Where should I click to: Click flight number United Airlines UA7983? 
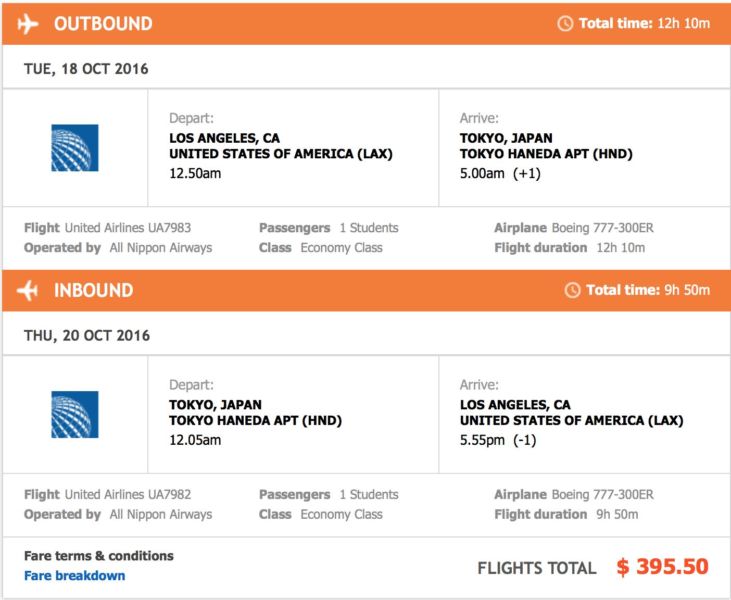(x=128, y=228)
